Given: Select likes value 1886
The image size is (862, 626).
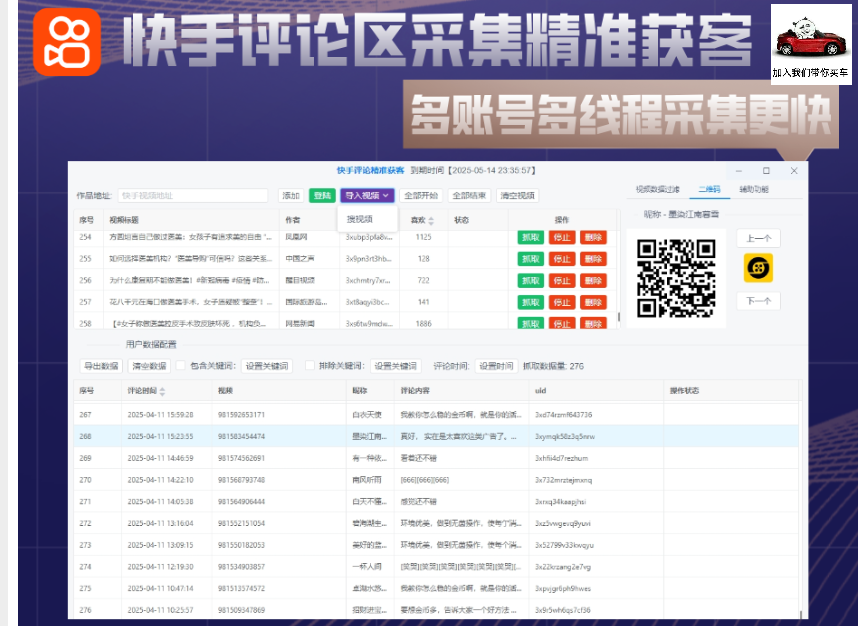Looking at the screenshot, I should coord(424,324).
